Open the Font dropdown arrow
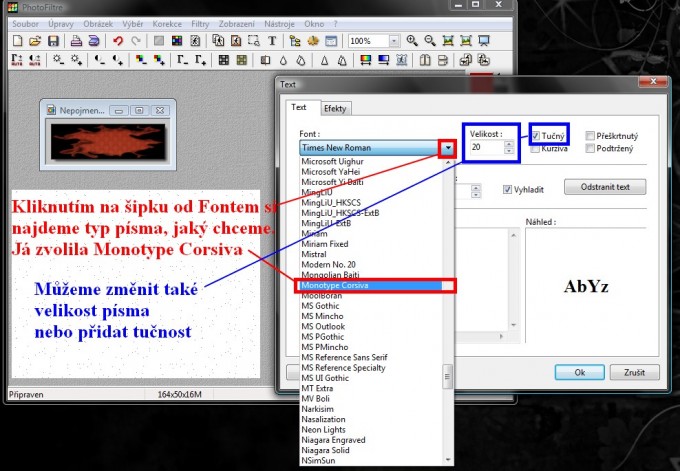This screenshot has height=471, width=680. [x=448, y=148]
